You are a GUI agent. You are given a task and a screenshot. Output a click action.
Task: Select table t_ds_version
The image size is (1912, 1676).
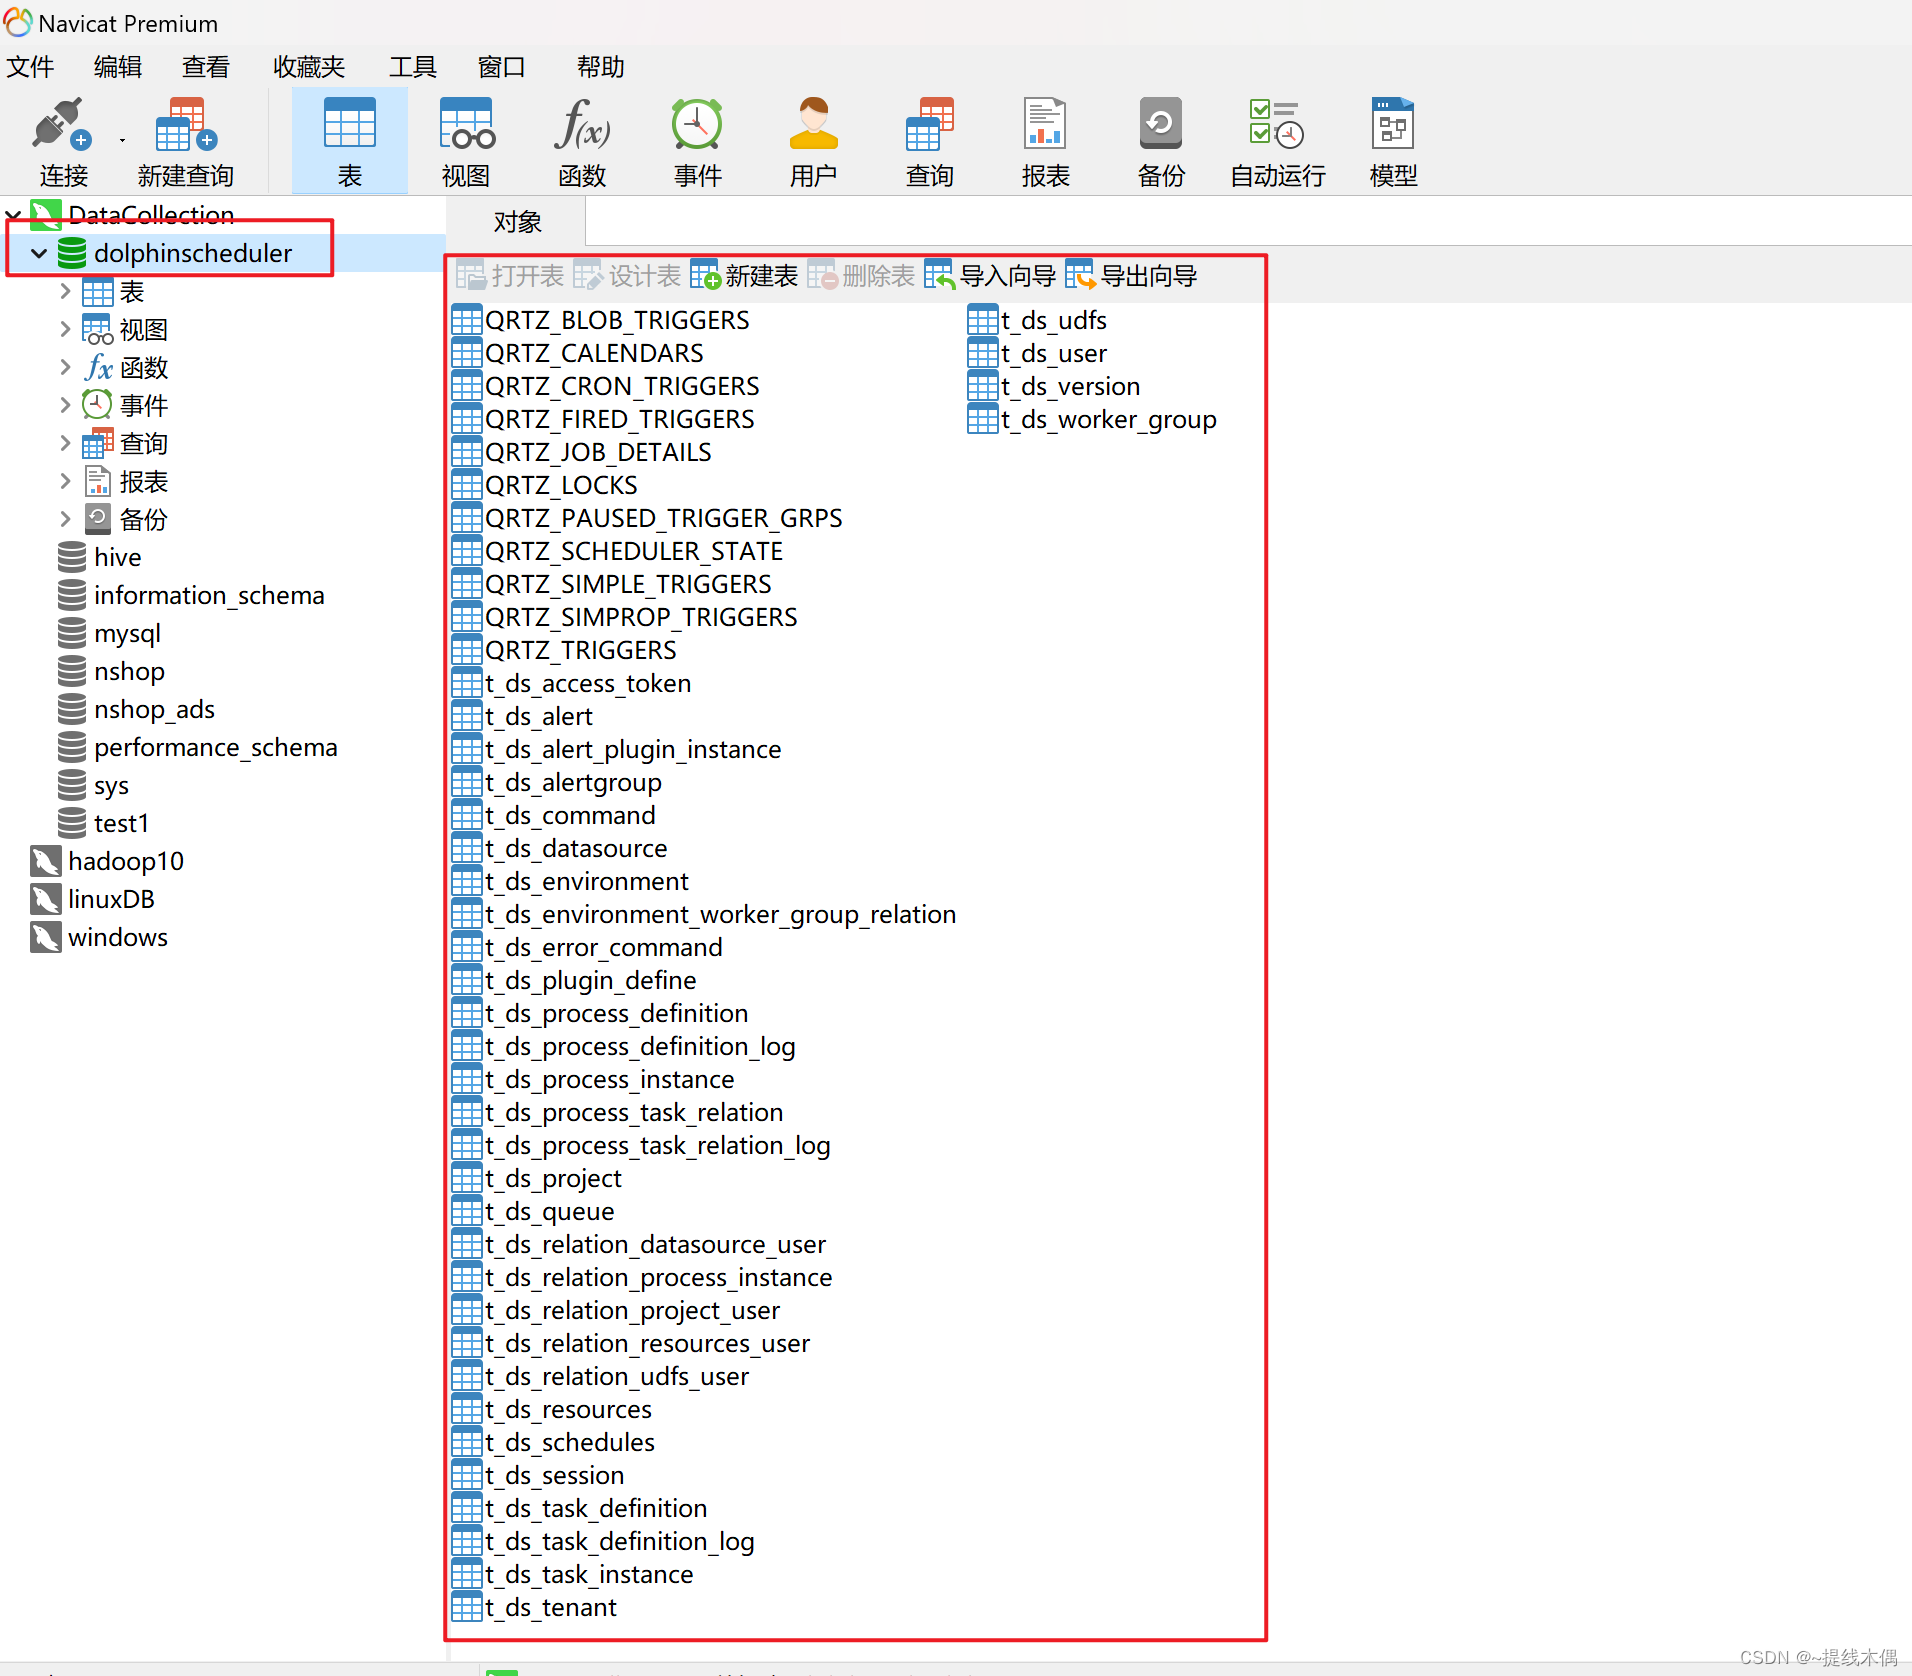[1070, 386]
